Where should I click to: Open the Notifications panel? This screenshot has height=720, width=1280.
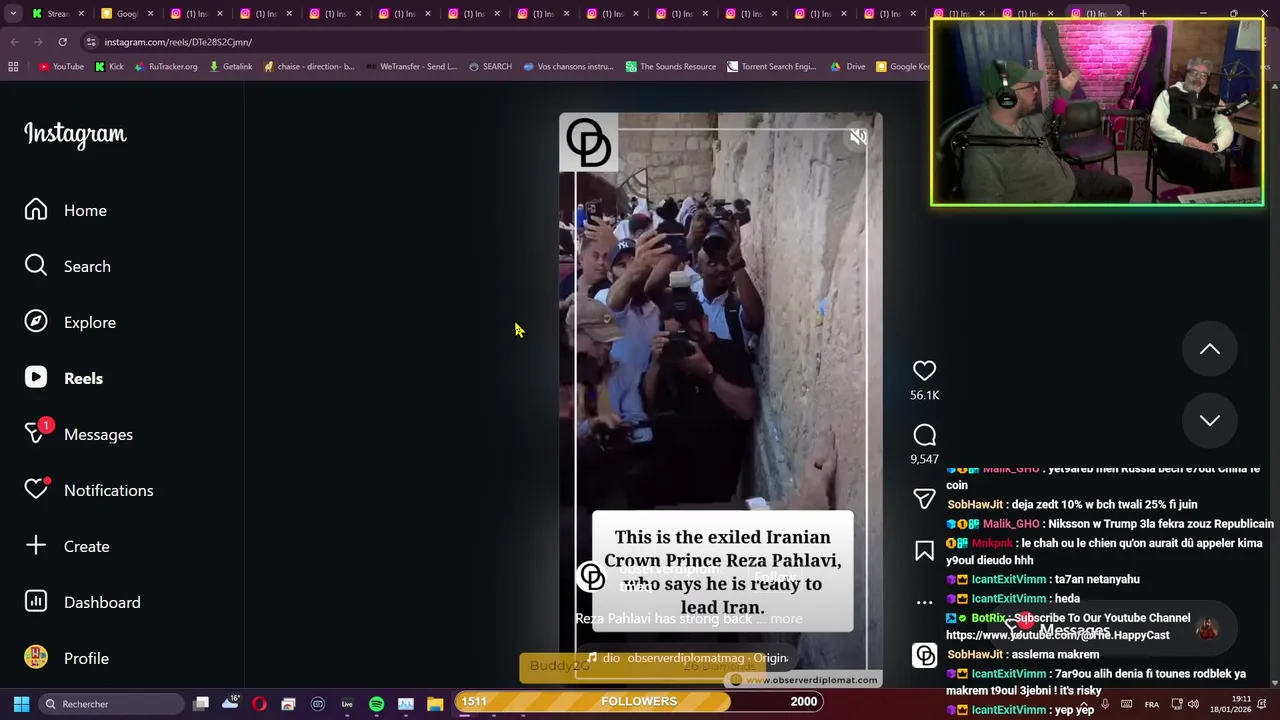(108, 490)
